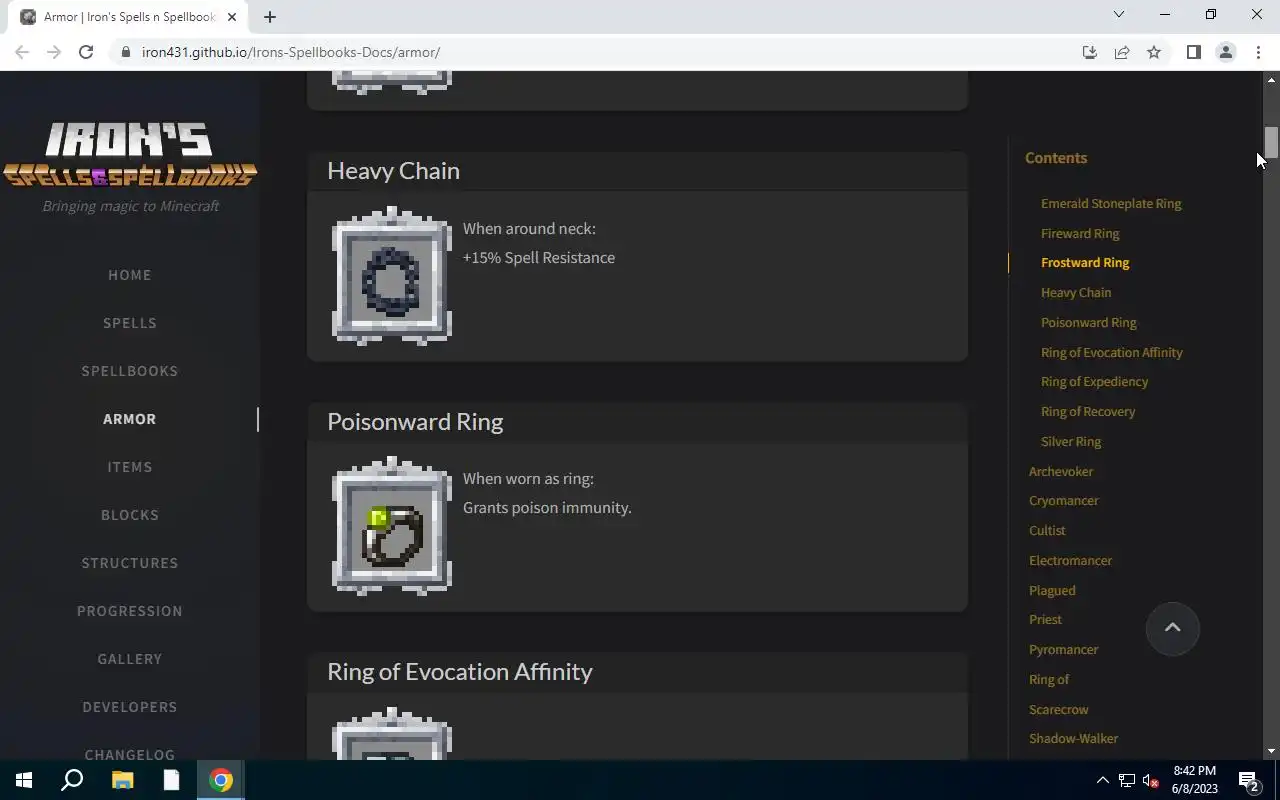Click the install page icon in the address bar
The width and height of the screenshot is (1280, 800).
coord(1090,52)
